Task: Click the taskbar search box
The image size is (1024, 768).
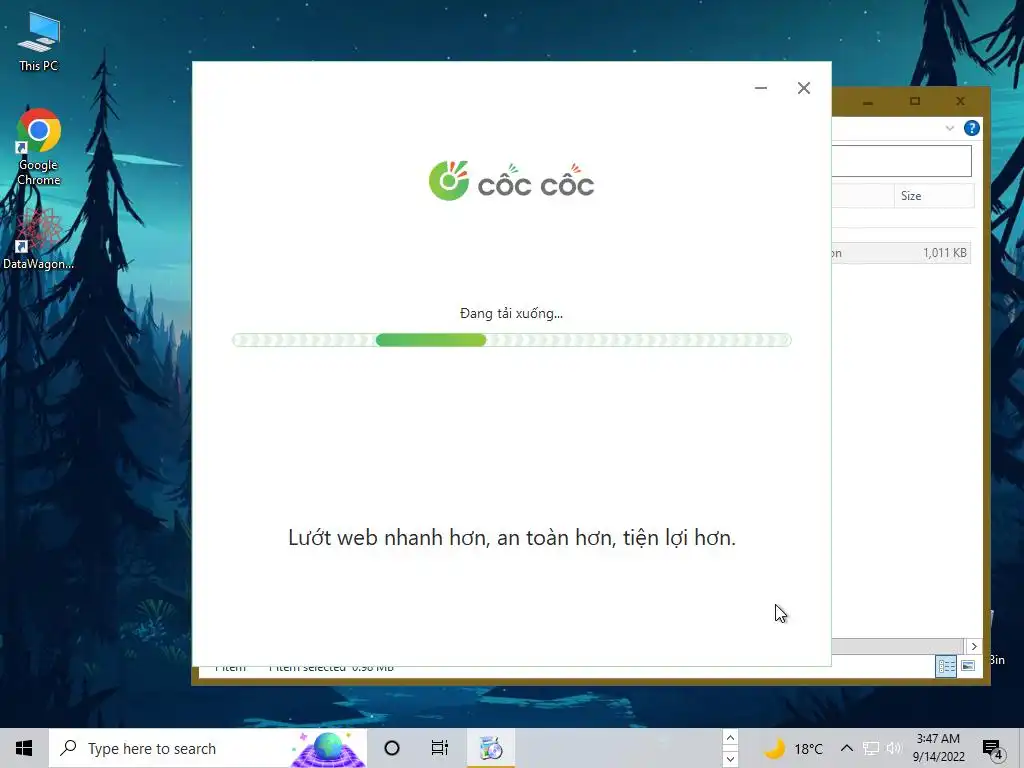Action: tap(208, 748)
